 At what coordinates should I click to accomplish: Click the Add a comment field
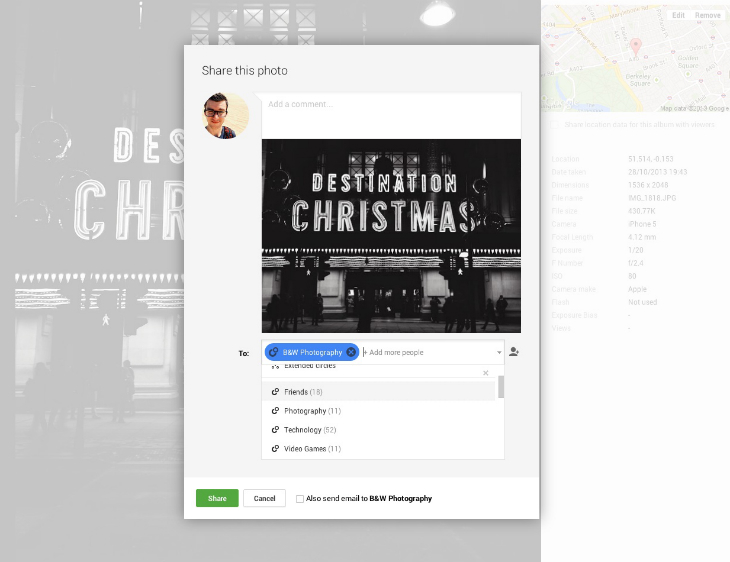391,115
